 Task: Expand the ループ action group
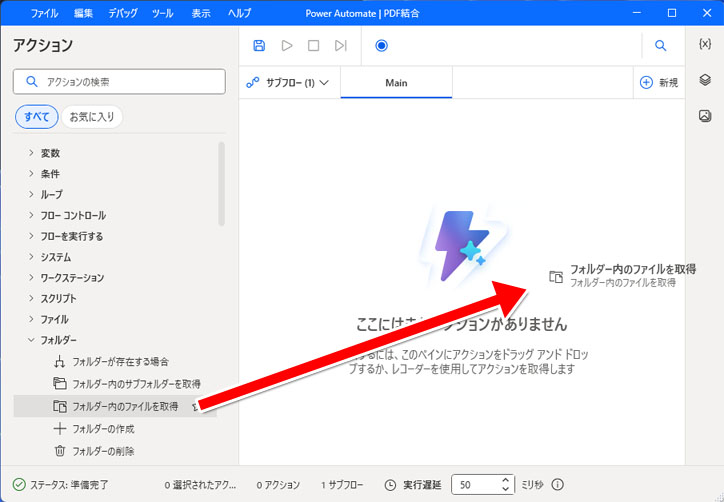coord(51,194)
